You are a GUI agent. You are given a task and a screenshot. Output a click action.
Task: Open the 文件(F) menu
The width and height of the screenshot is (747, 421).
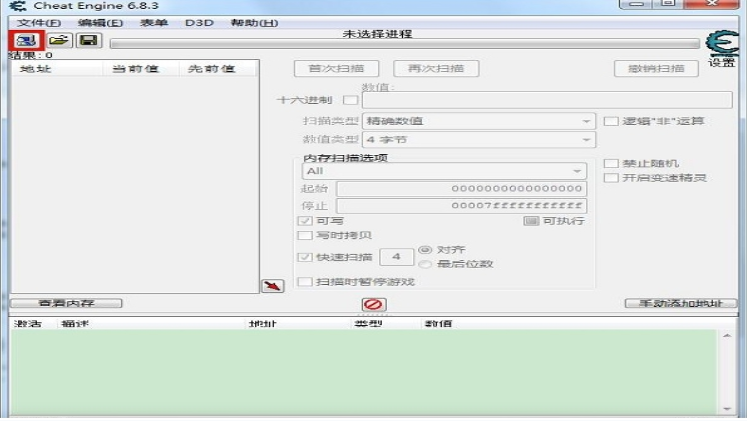tap(39, 23)
